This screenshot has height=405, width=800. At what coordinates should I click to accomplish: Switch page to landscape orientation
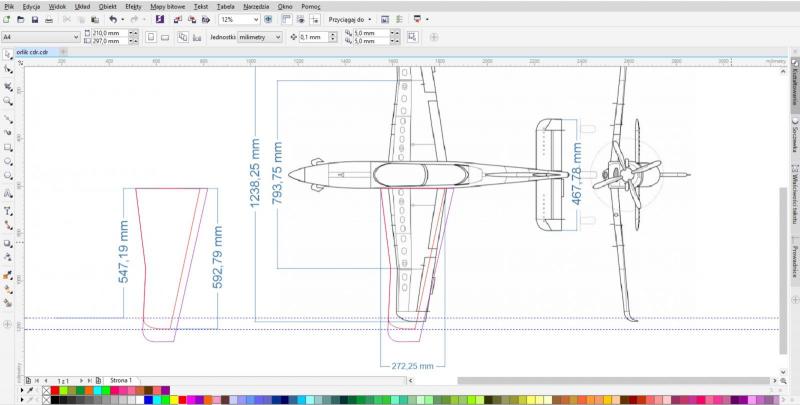pos(166,37)
